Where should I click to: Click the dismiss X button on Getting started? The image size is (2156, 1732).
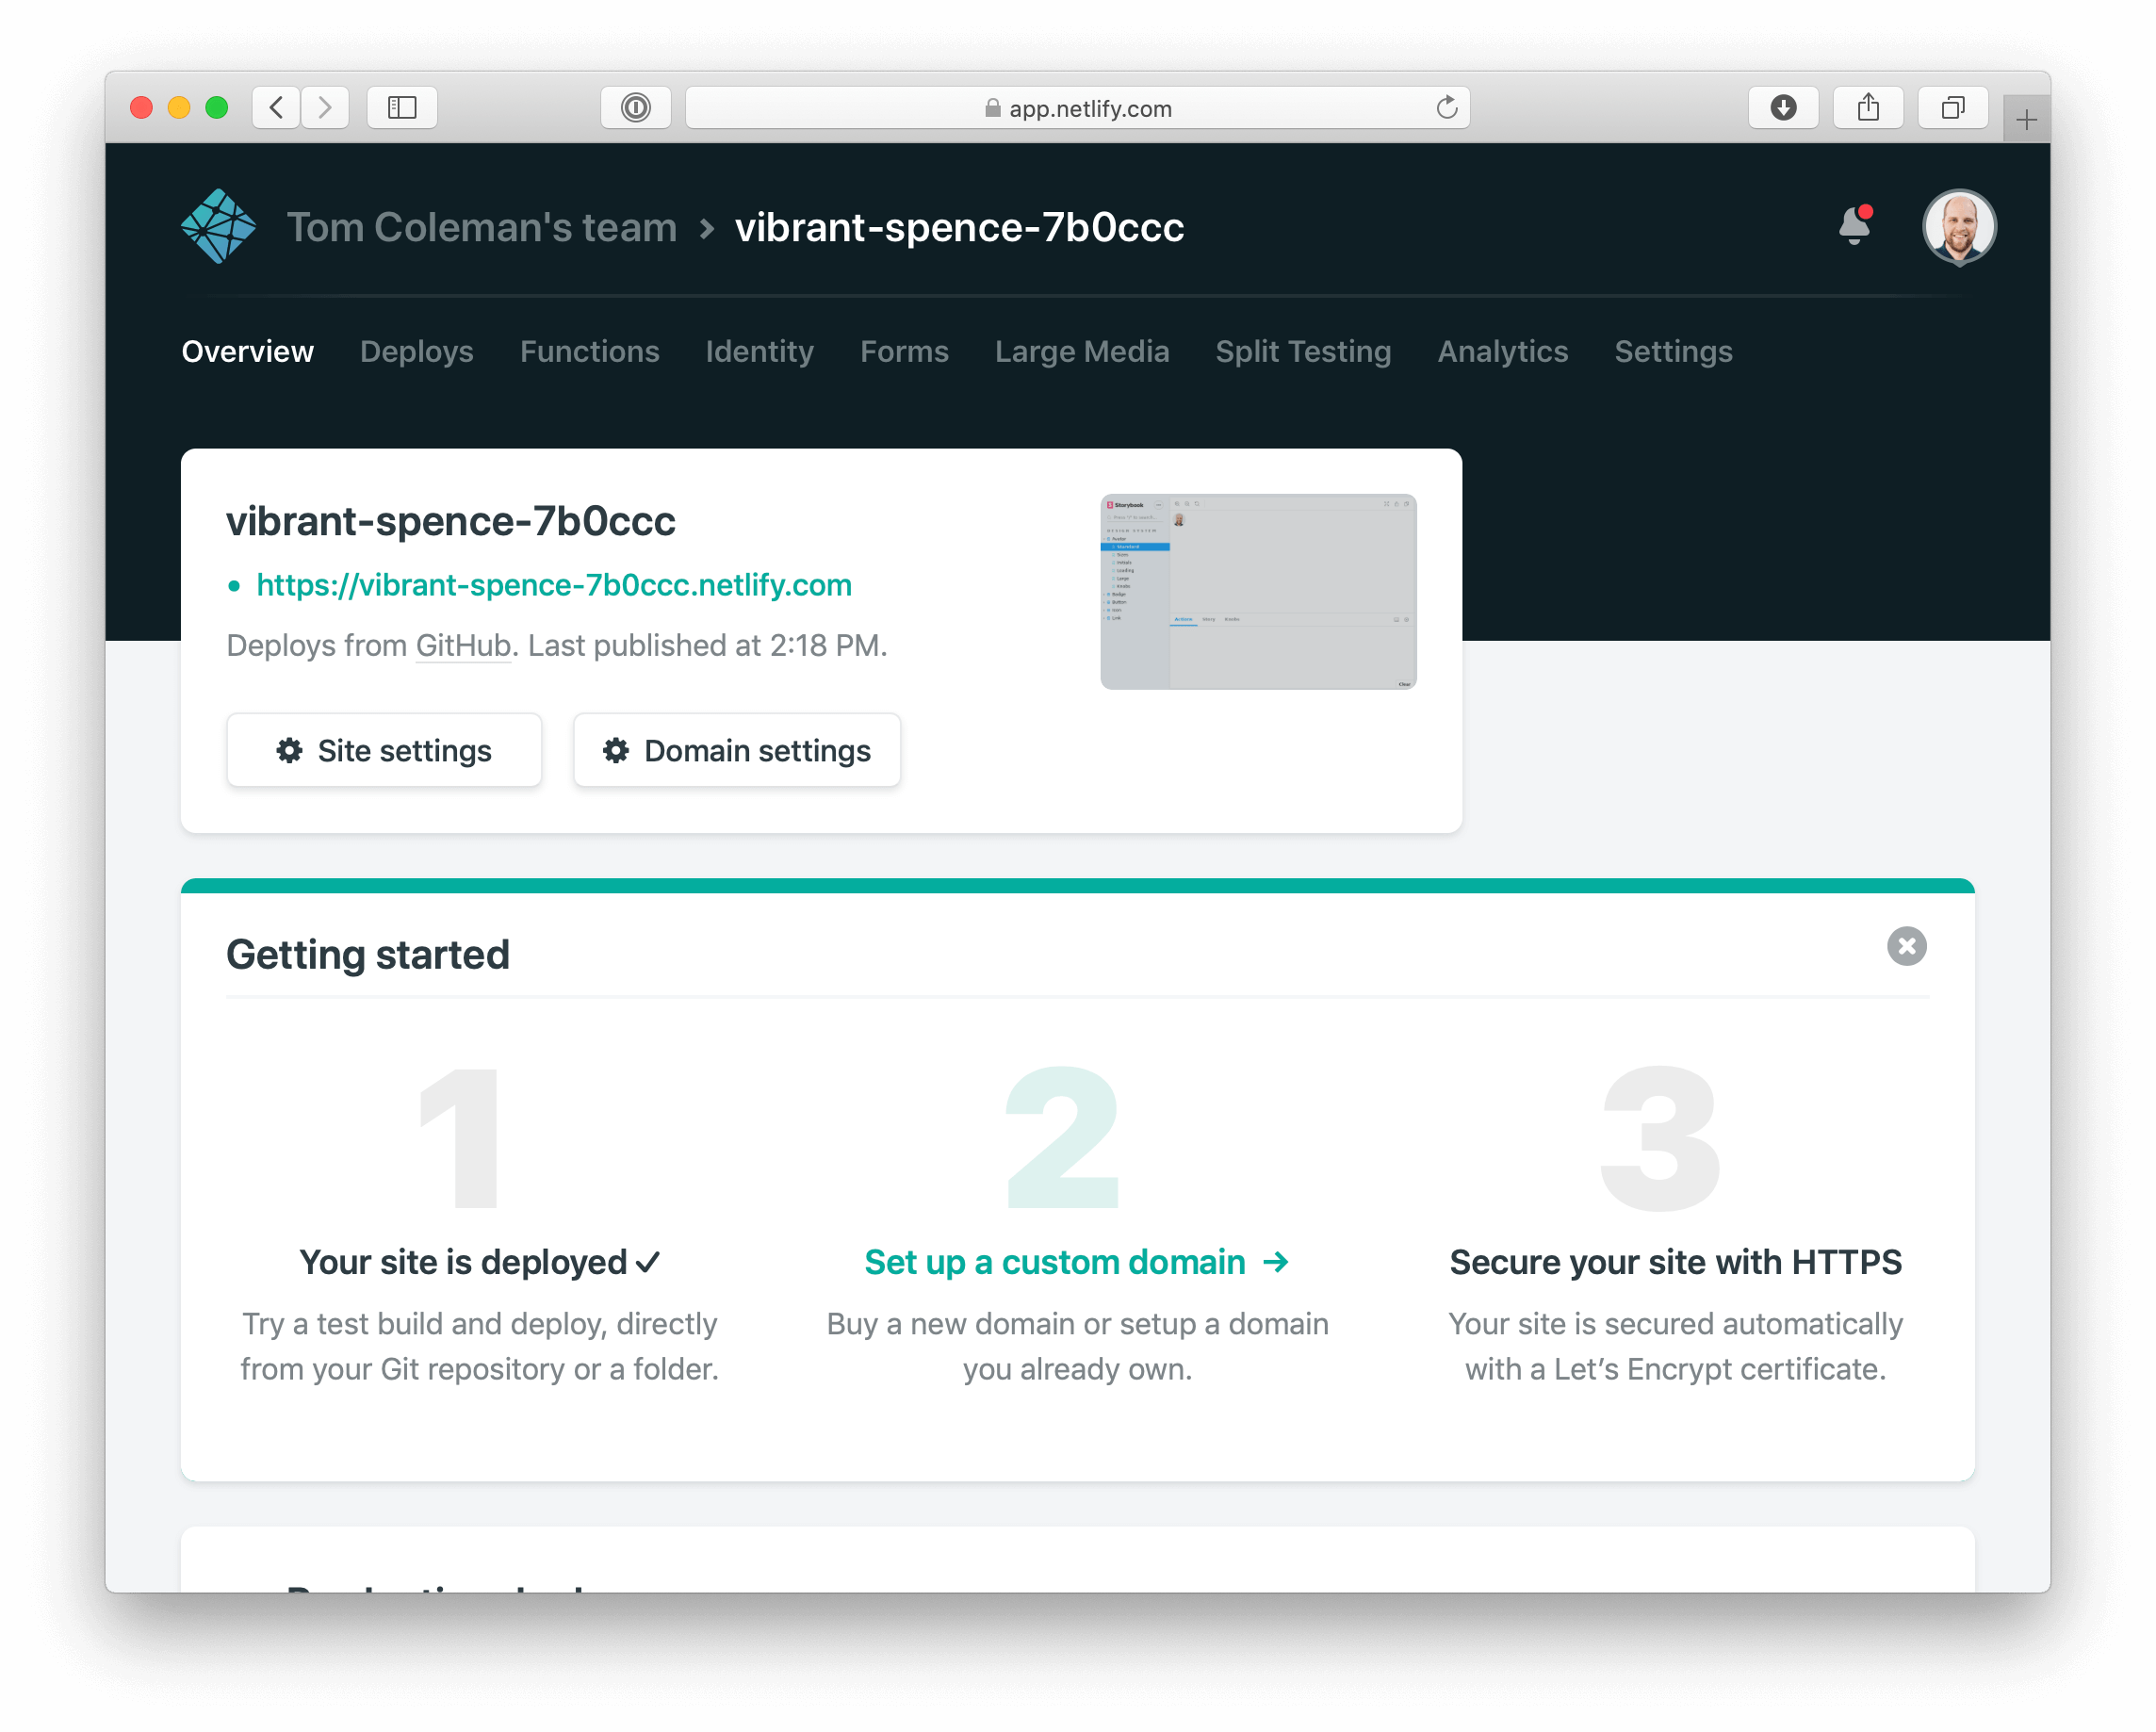[x=1907, y=945]
